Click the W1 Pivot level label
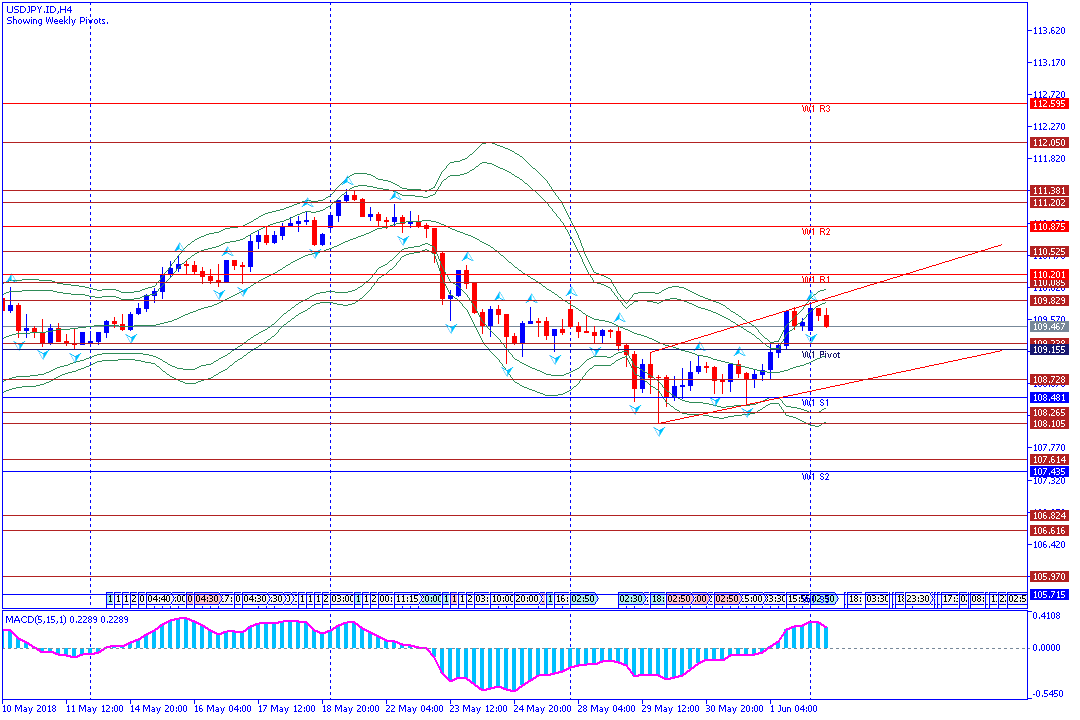 [821, 355]
